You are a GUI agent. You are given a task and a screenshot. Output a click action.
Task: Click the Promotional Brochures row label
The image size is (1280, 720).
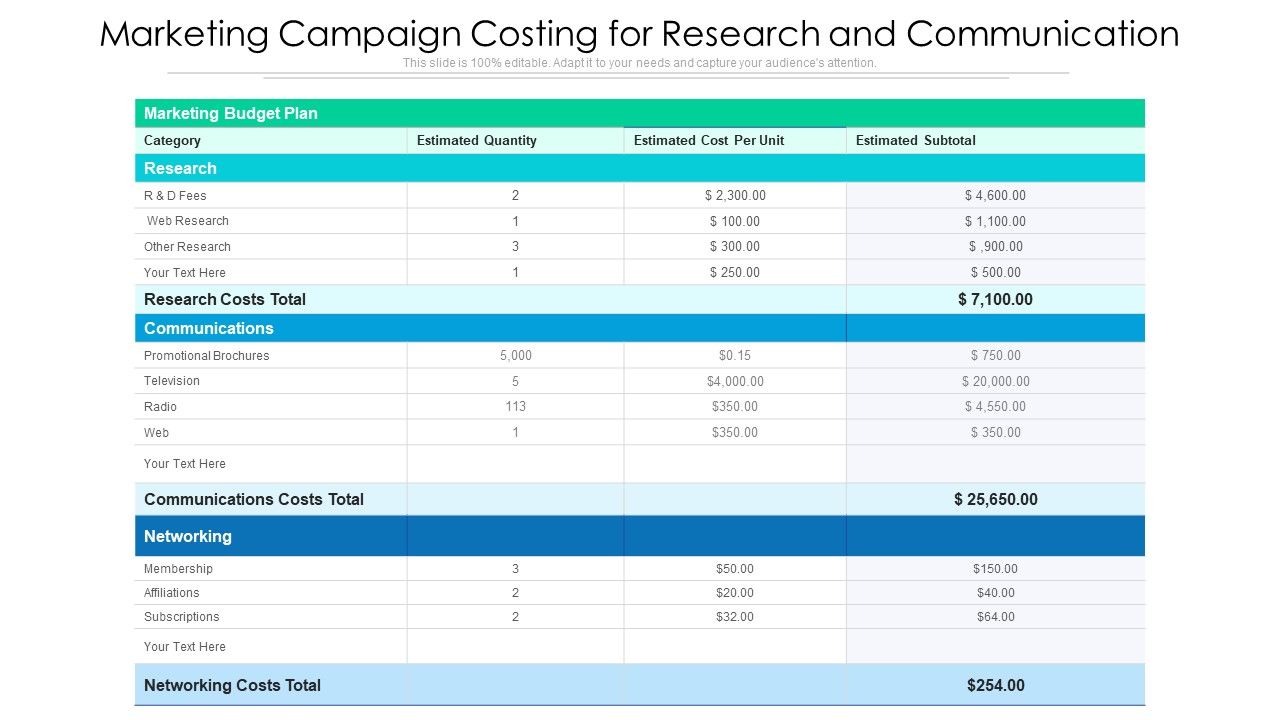tap(206, 356)
